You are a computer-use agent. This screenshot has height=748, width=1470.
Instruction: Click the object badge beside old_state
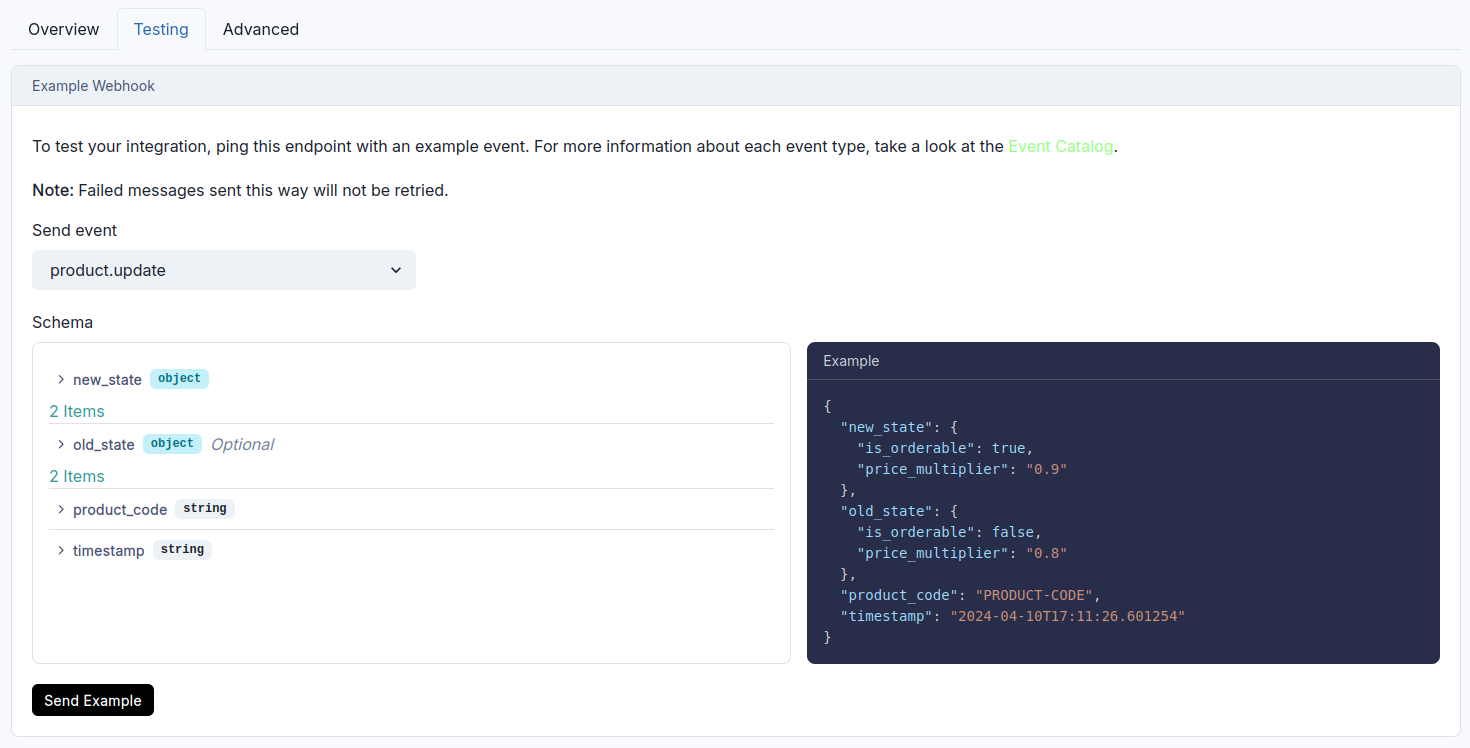(172, 444)
